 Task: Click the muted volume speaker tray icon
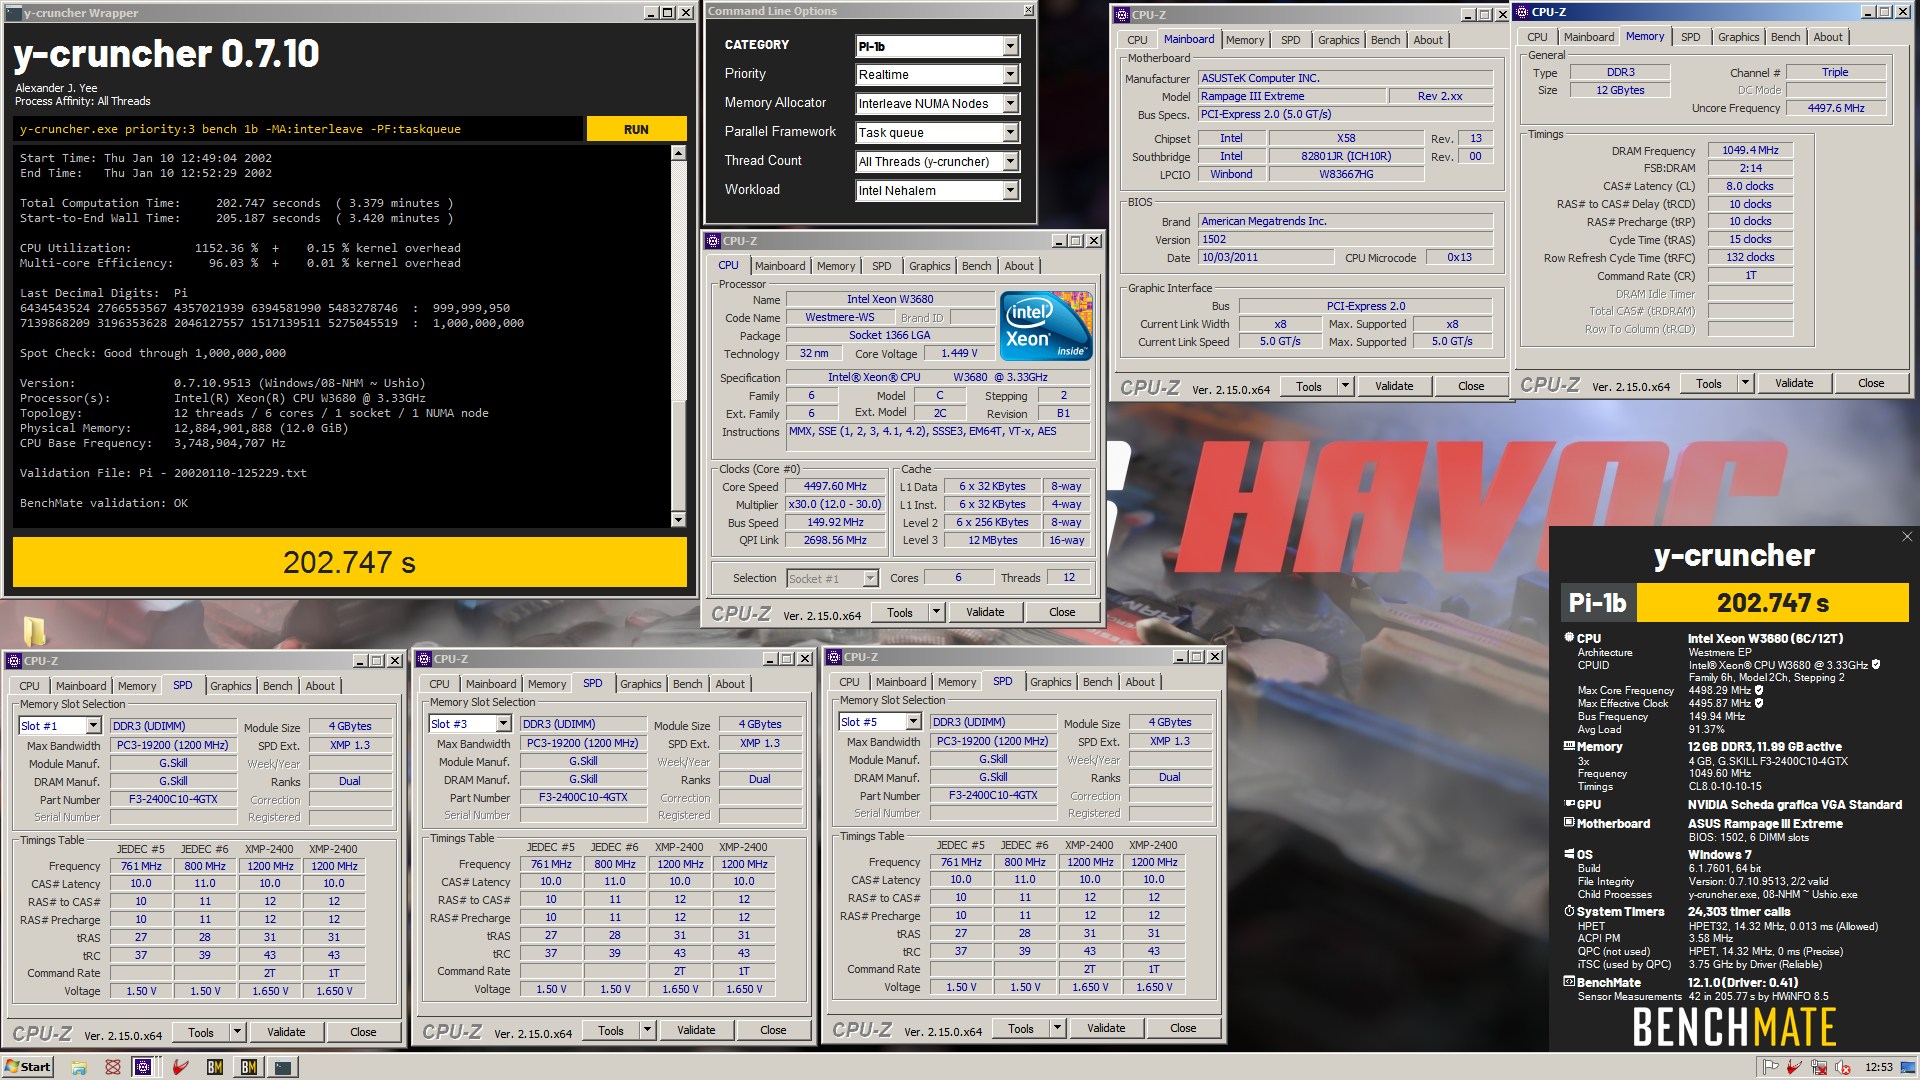tap(1842, 1067)
